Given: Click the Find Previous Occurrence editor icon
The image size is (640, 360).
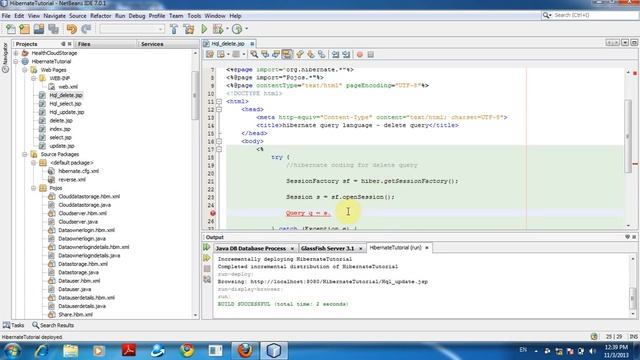Looking at the screenshot, I should click(x=265, y=54).
